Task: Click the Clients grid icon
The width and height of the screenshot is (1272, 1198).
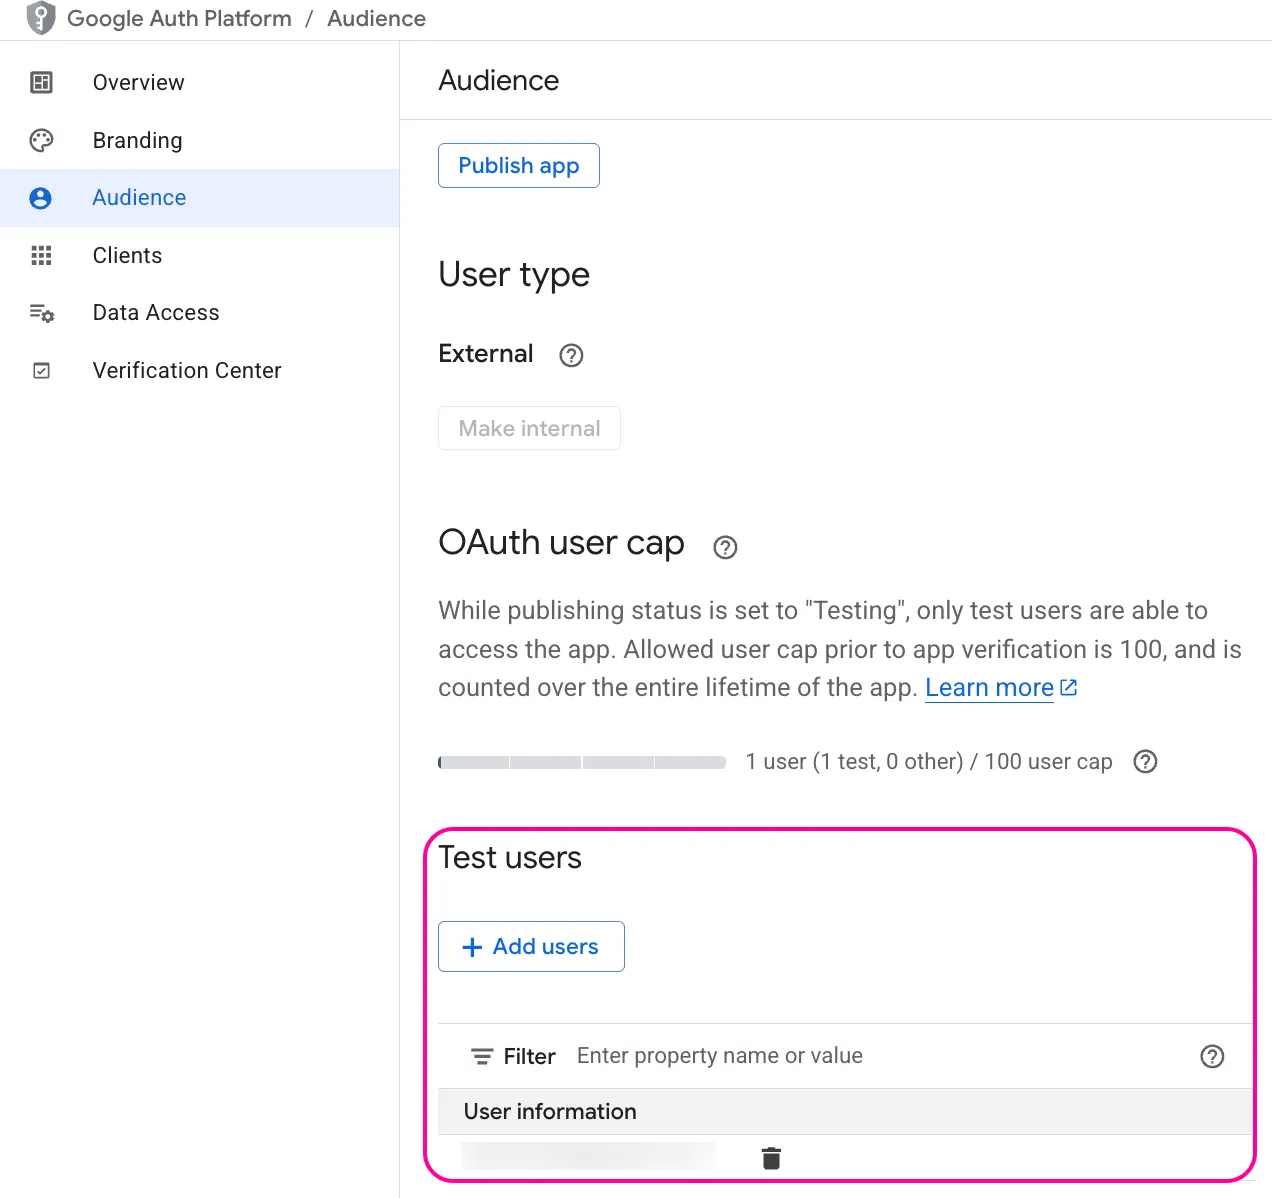Action: 41,255
